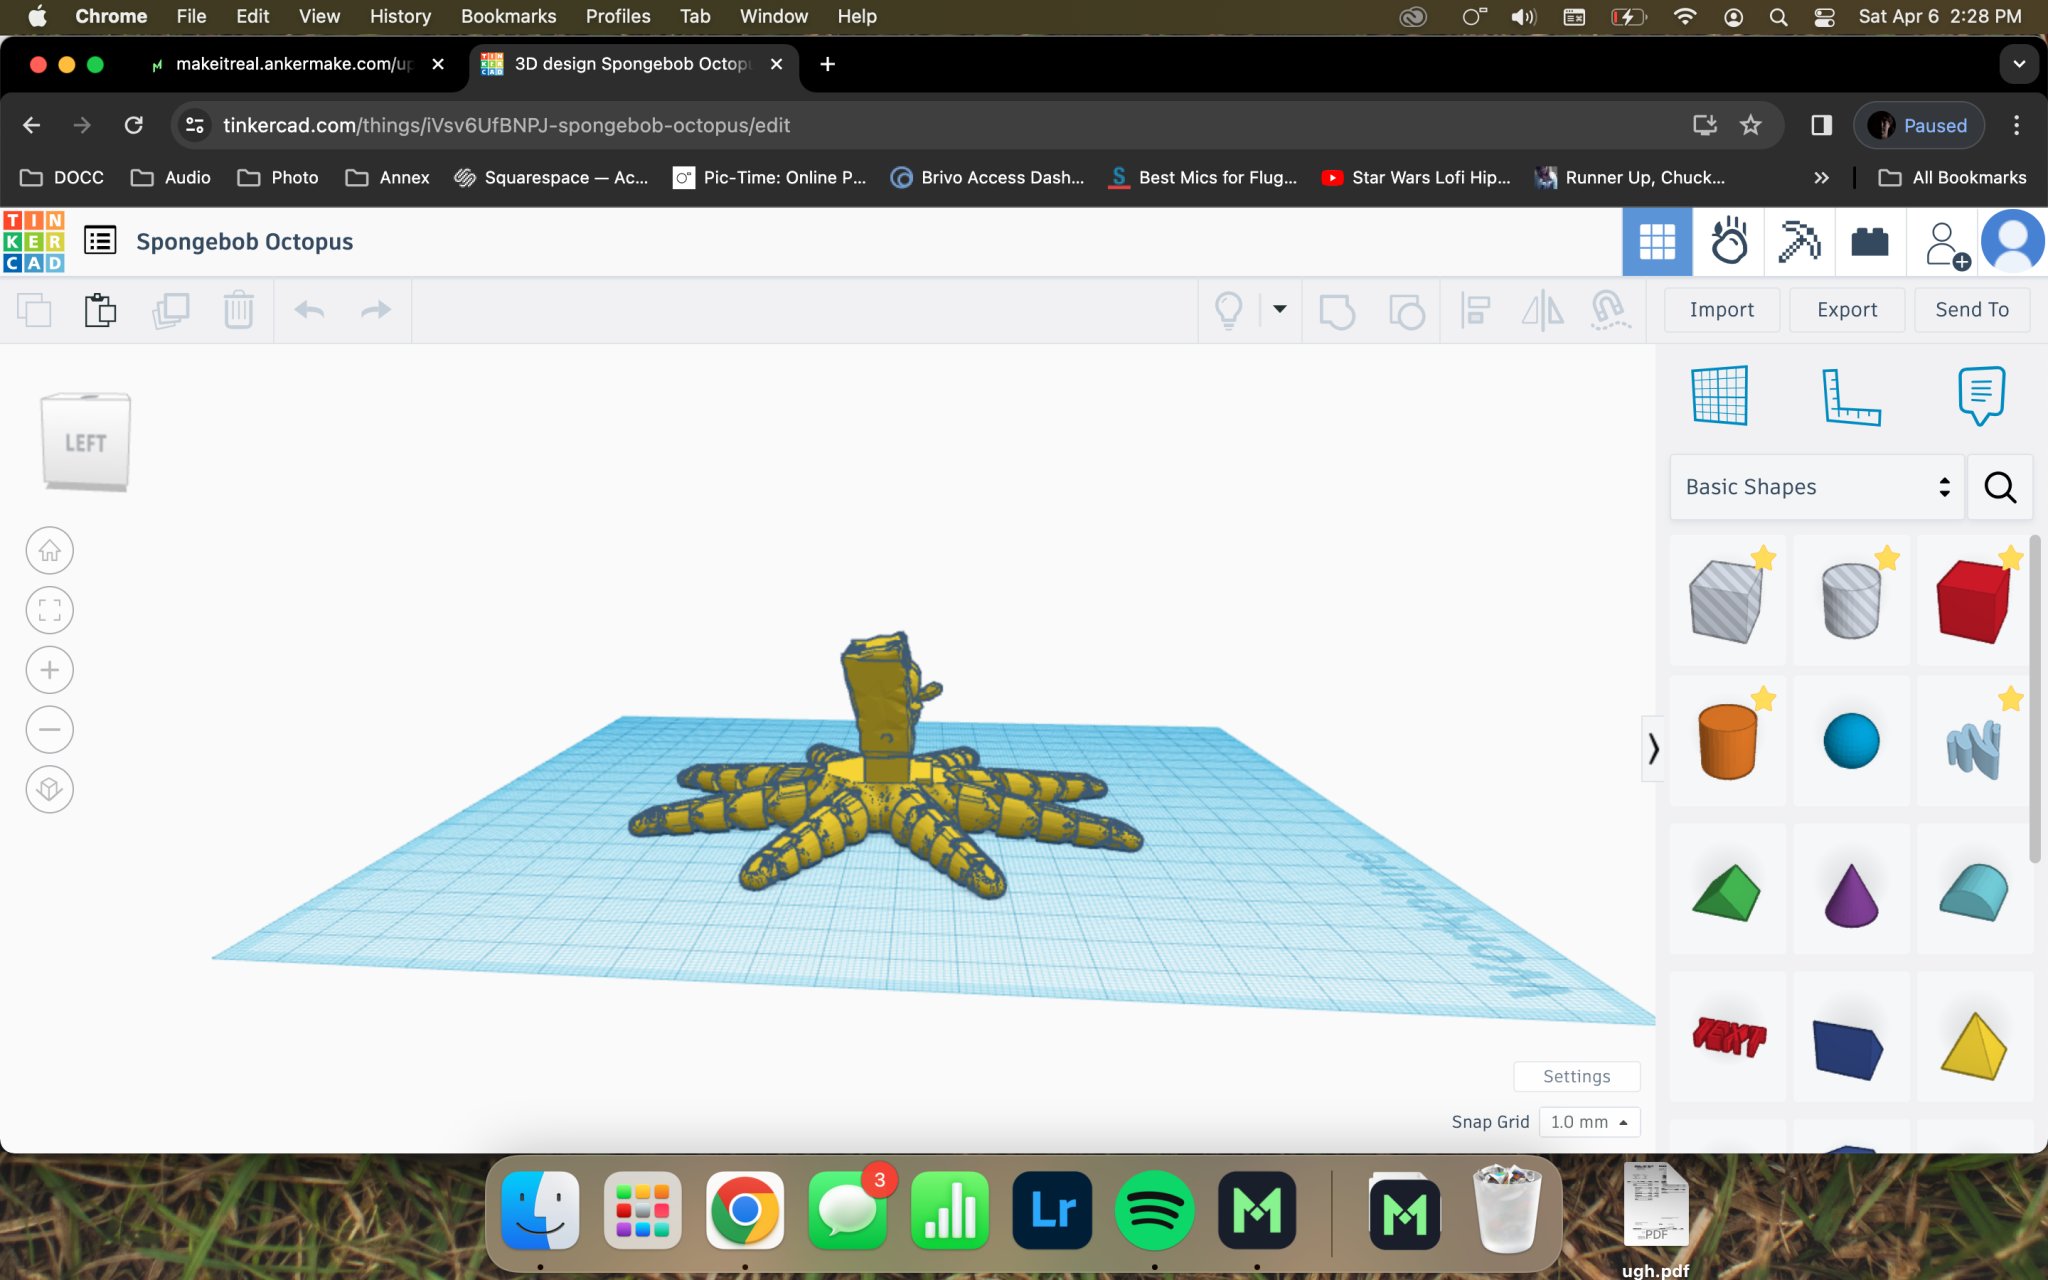Select the Ruler tool icon
The height and width of the screenshot is (1280, 2048).
coord(1850,396)
